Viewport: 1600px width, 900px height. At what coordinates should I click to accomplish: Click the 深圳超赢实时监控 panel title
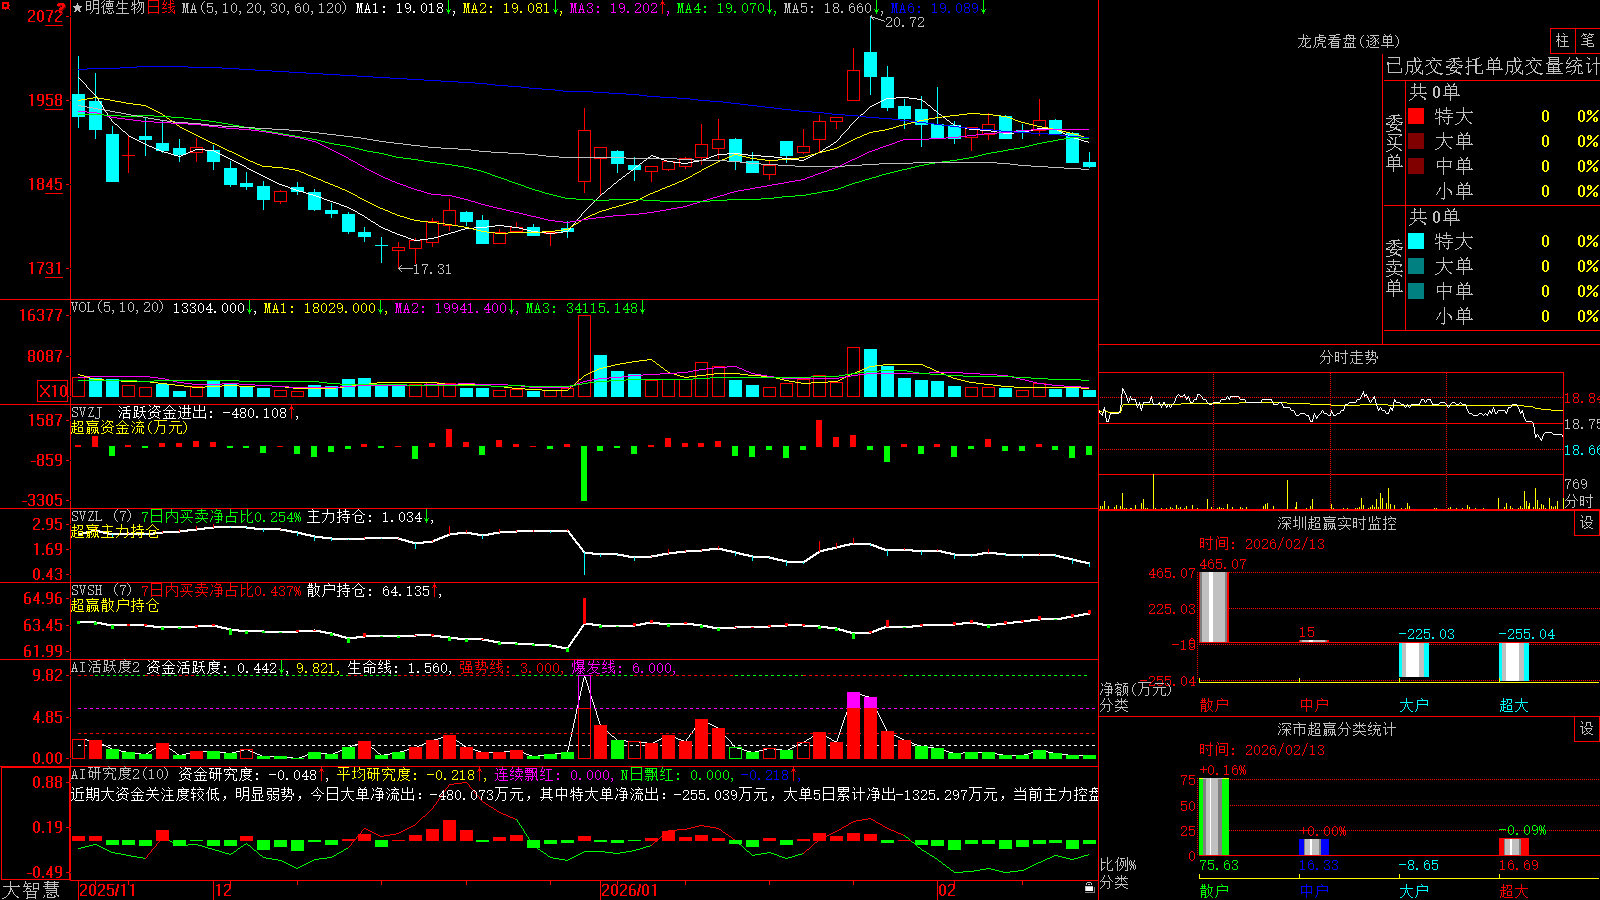[x=1337, y=523]
